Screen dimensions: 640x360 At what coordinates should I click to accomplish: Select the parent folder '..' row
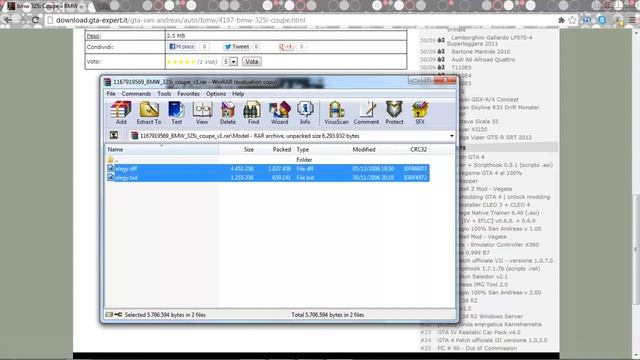click(x=267, y=160)
